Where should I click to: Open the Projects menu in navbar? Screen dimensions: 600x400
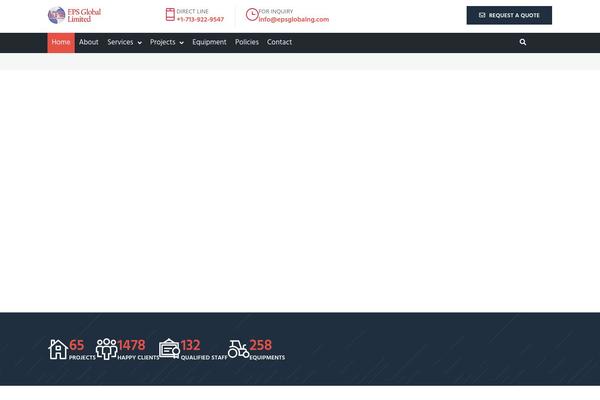pos(163,42)
